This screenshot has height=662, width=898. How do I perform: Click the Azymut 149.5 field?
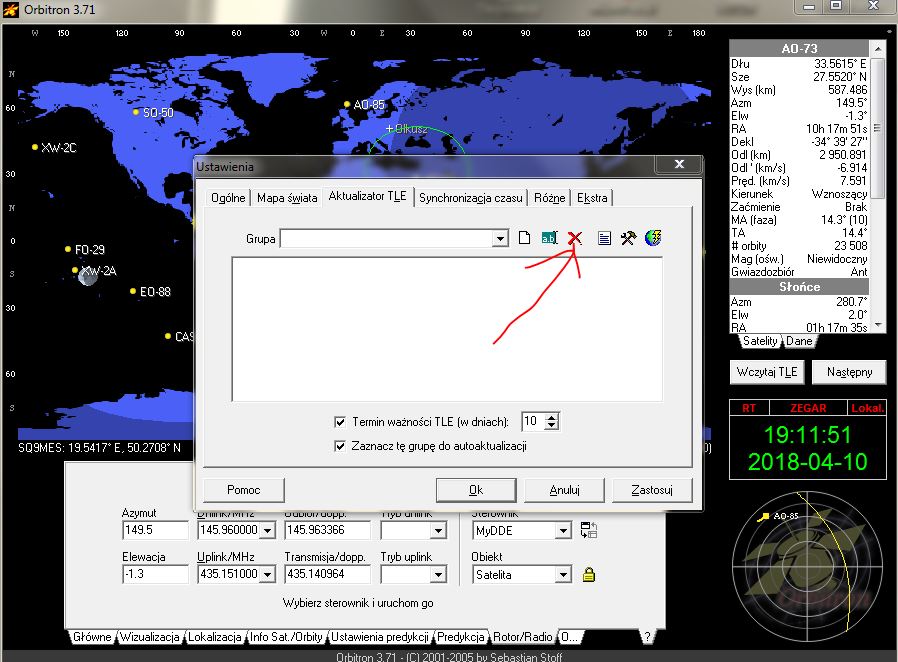[x=155, y=530]
